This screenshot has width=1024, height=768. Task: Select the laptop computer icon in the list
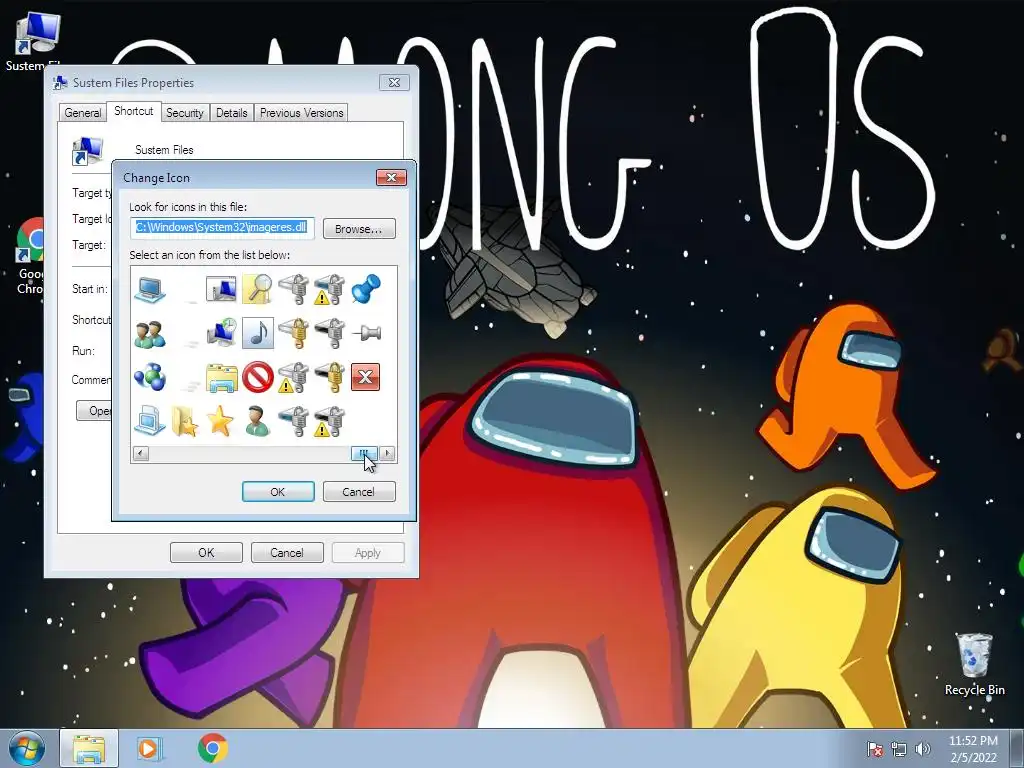pyautogui.click(x=150, y=289)
